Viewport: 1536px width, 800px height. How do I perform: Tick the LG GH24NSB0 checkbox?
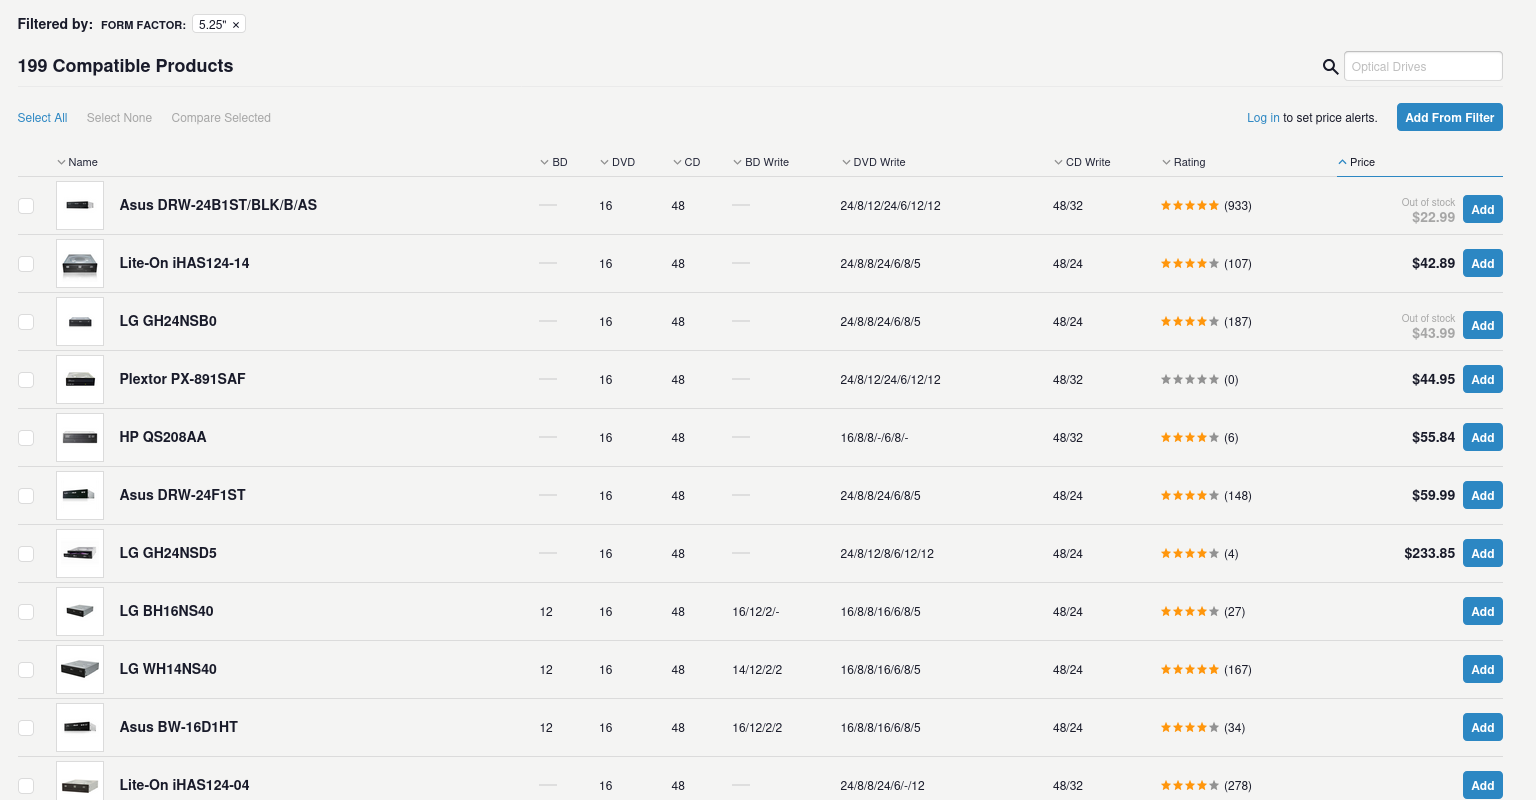[26, 322]
